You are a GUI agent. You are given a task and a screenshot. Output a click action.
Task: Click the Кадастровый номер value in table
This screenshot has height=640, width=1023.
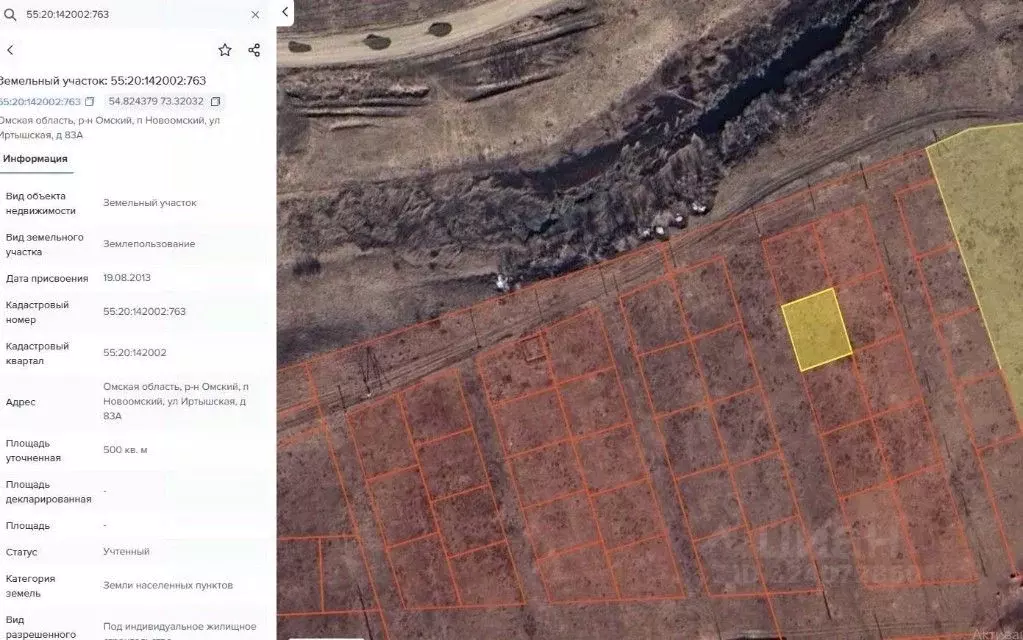tap(144, 312)
